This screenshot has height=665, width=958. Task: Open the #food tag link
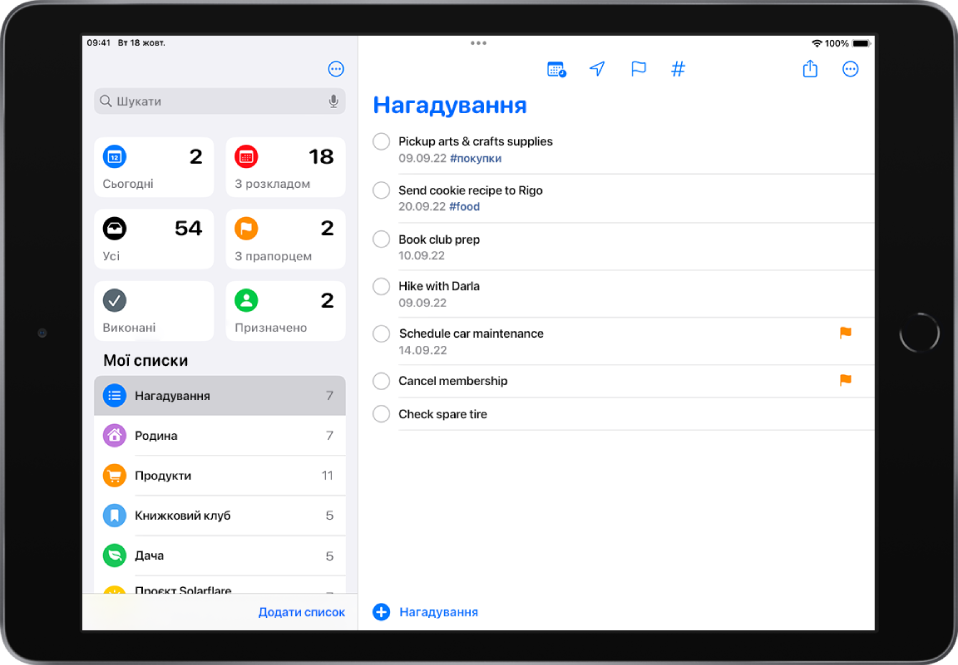(464, 207)
